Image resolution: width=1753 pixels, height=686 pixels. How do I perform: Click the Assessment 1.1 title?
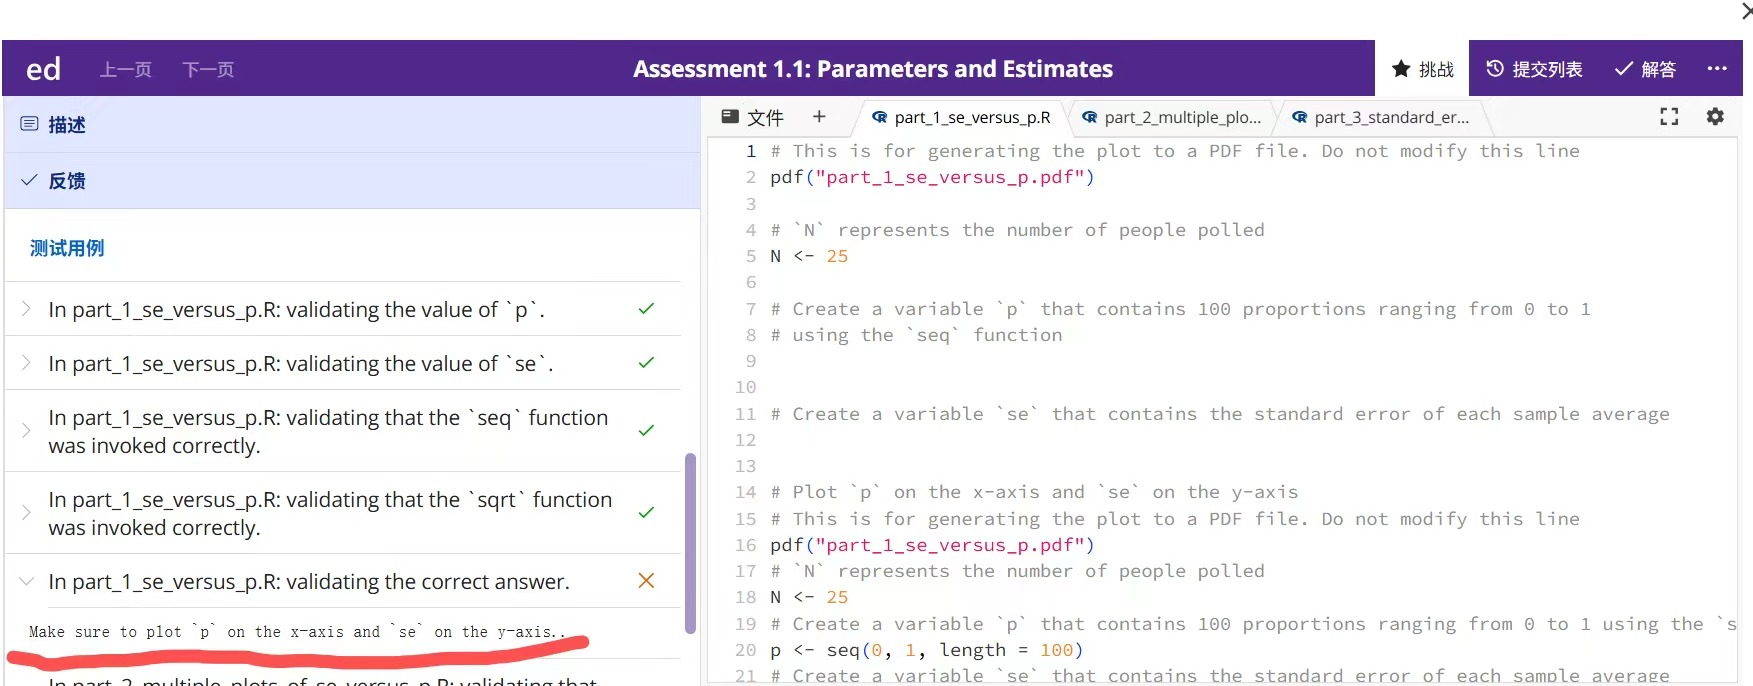point(873,69)
